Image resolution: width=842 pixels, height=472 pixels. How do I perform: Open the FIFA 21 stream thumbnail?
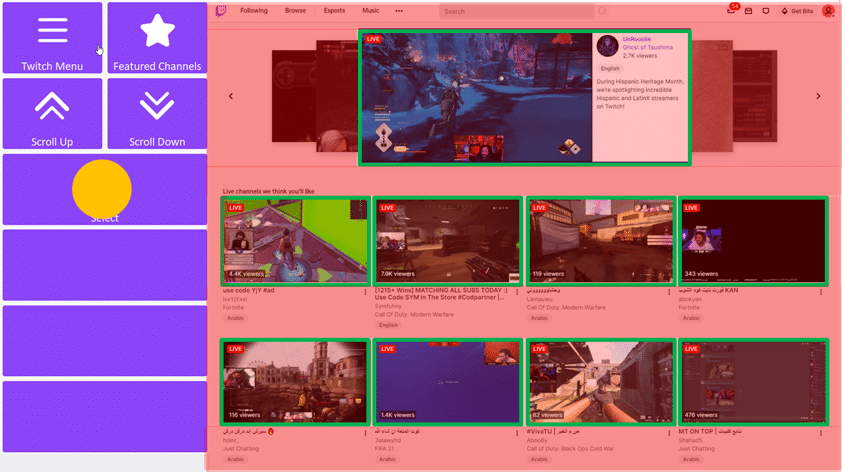click(x=448, y=381)
